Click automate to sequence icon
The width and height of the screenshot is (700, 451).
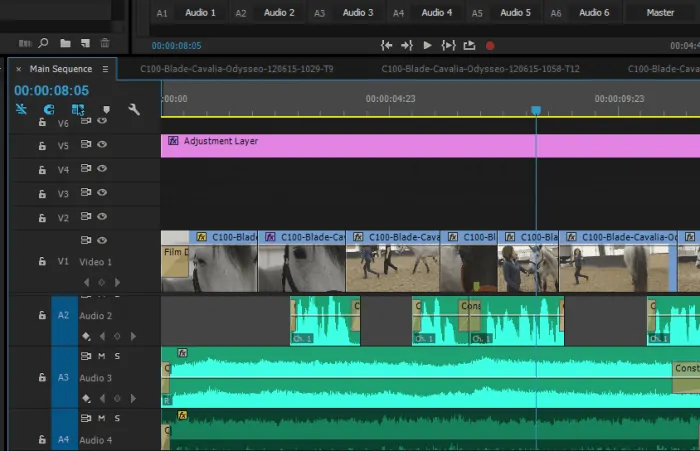click(x=25, y=43)
